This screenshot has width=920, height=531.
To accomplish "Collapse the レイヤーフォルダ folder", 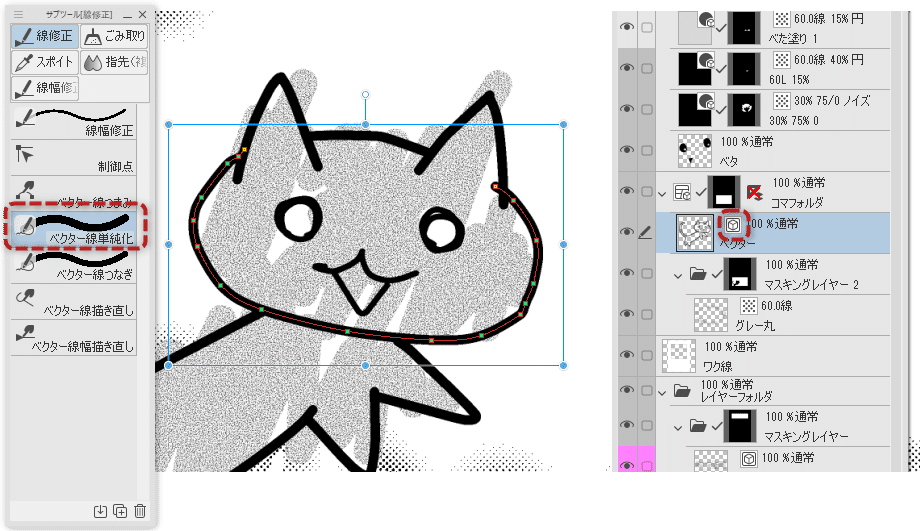I will coord(663,391).
